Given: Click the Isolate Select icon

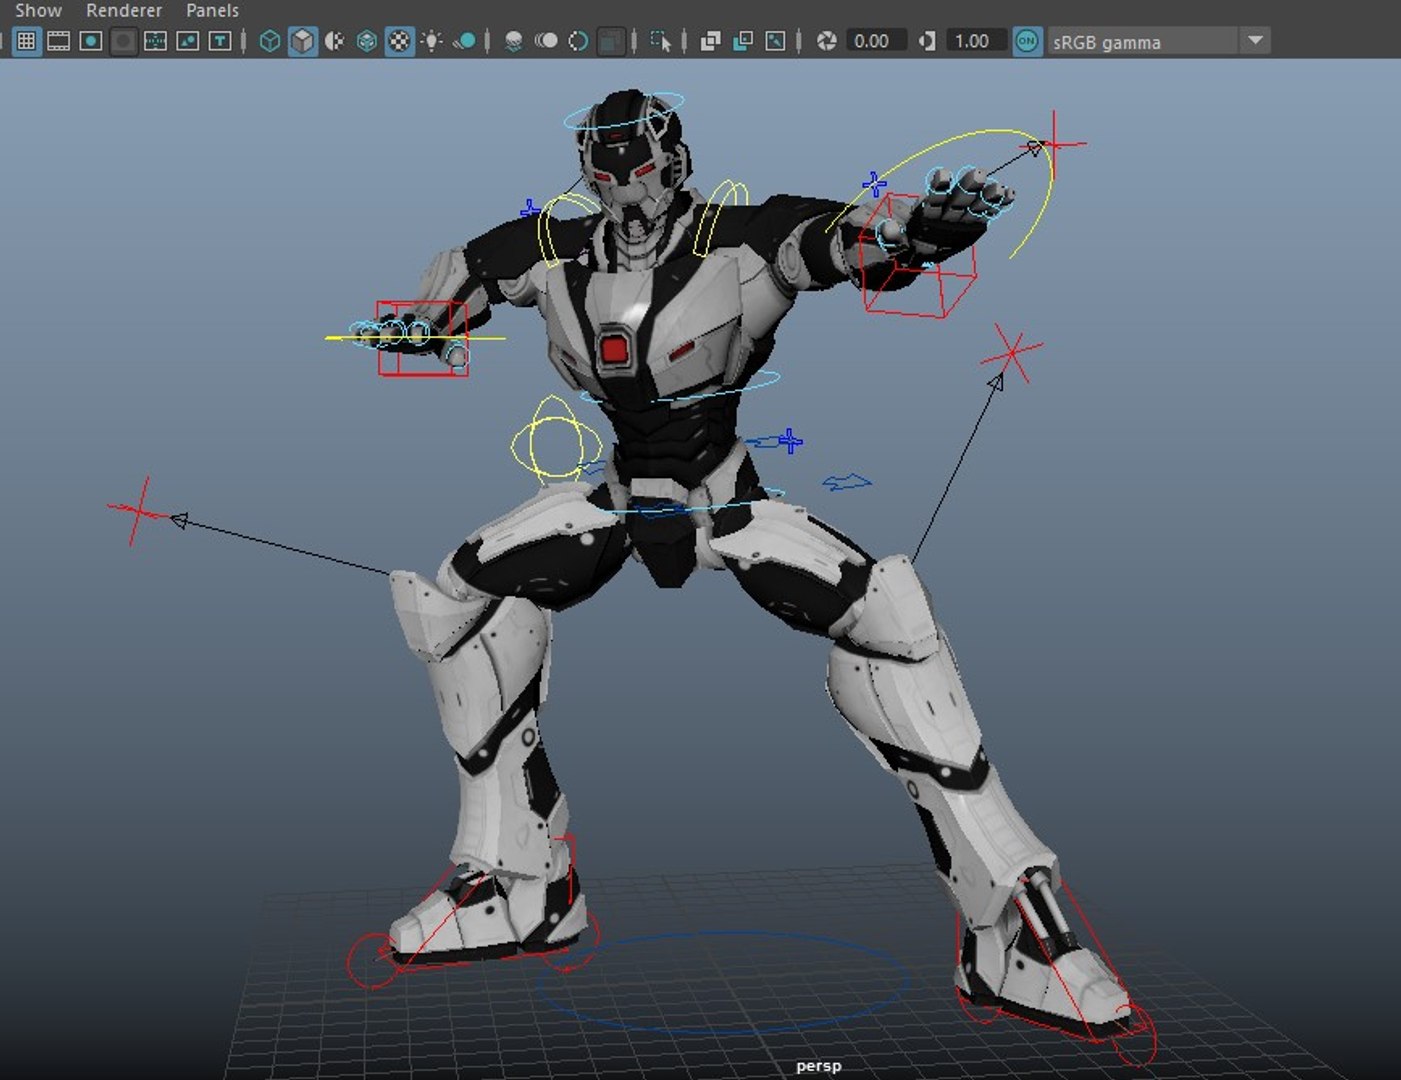Looking at the screenshot, I should 661,41.
